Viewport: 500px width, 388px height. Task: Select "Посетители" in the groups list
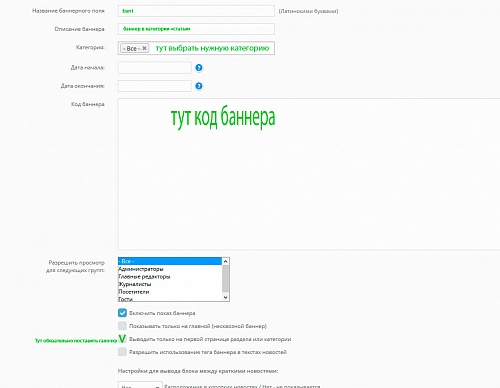(170, 292)
